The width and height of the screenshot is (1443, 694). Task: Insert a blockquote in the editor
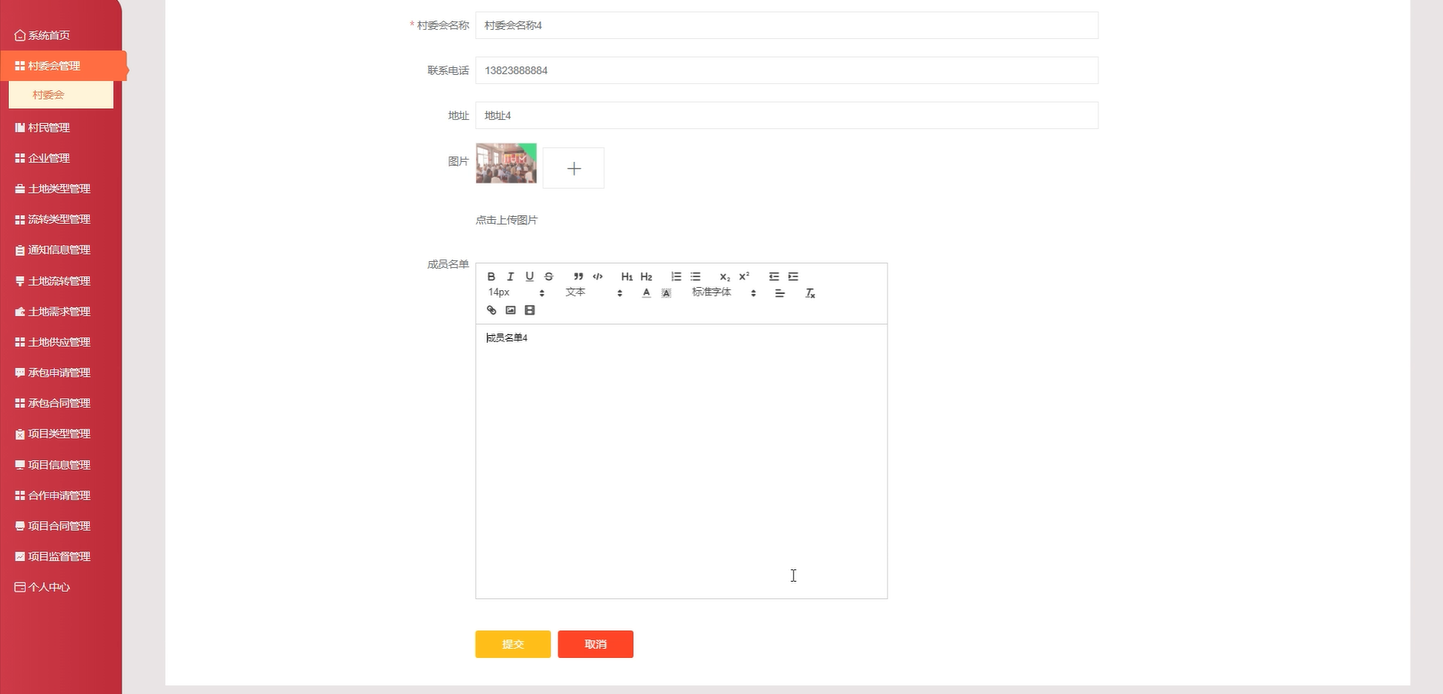577,276
